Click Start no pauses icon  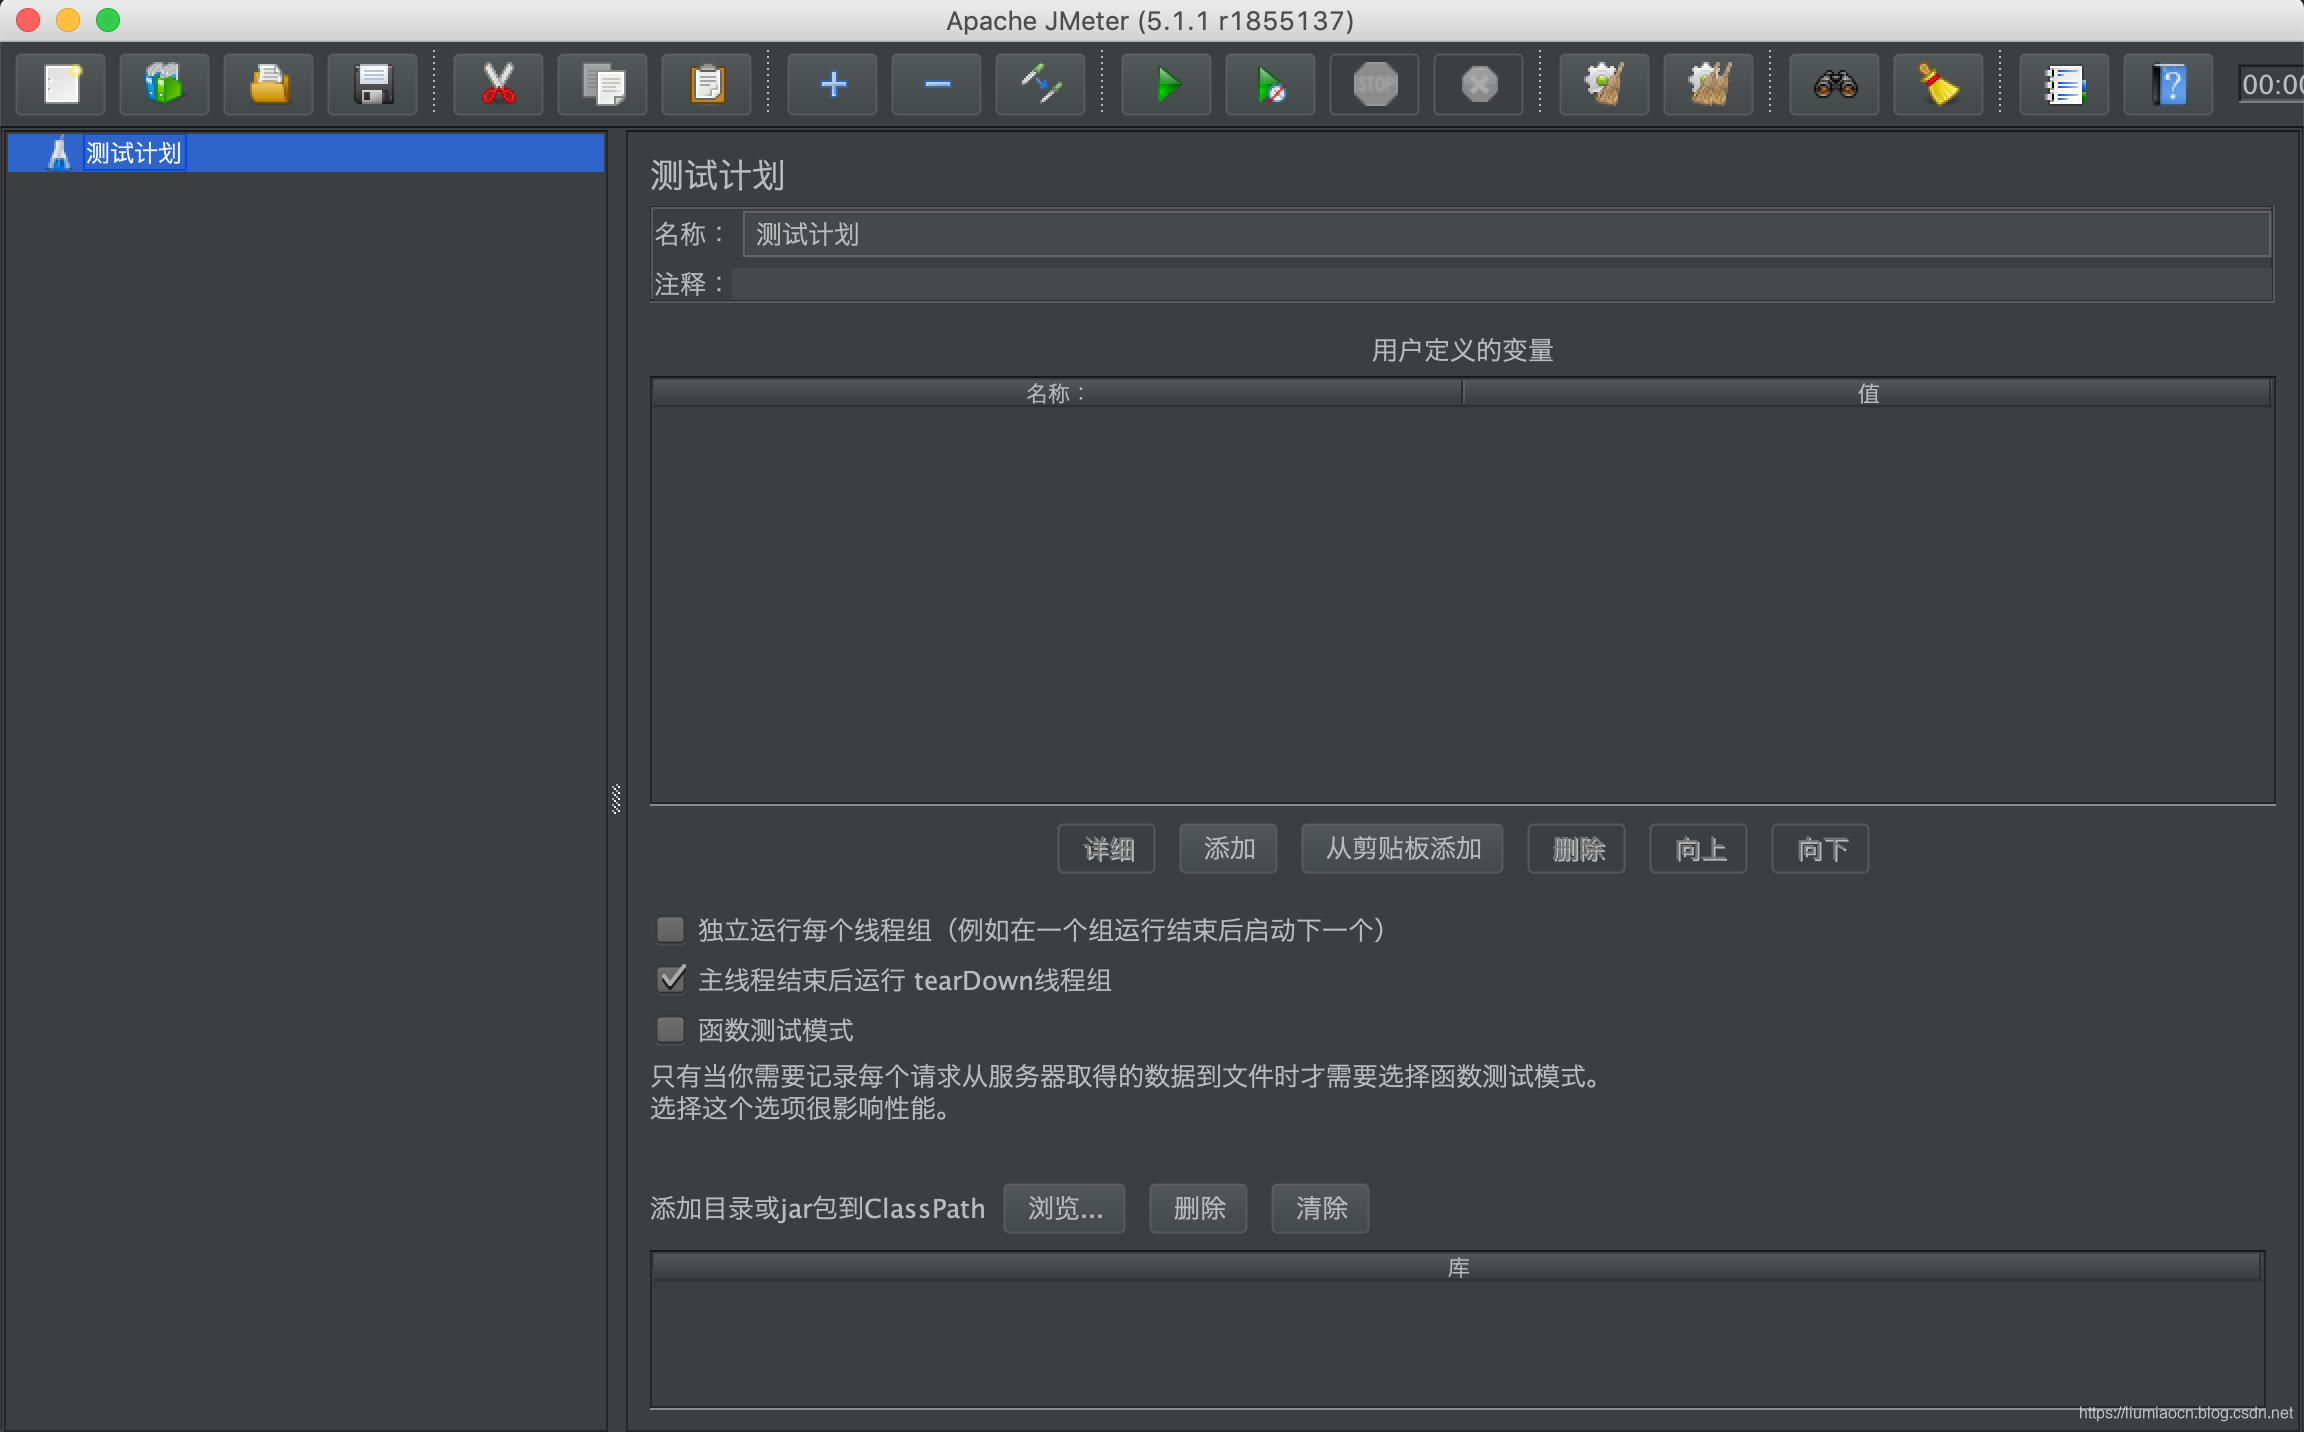[x=1270, y=84]
